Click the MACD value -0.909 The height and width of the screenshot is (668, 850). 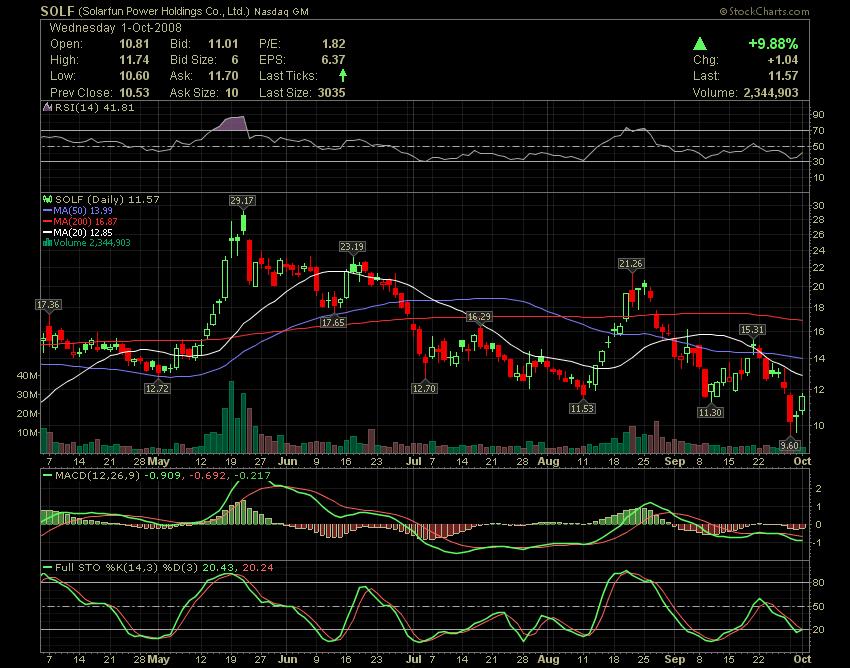click(162, 475)
